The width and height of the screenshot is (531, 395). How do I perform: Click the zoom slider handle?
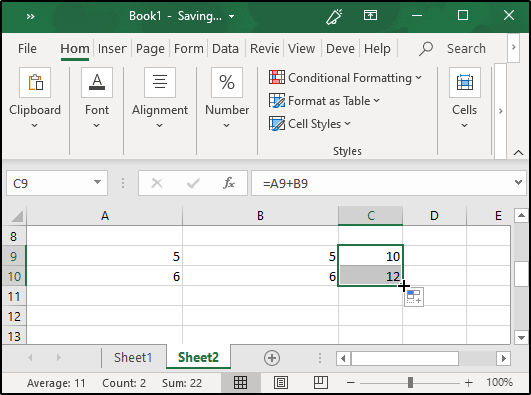coord(410,383)
